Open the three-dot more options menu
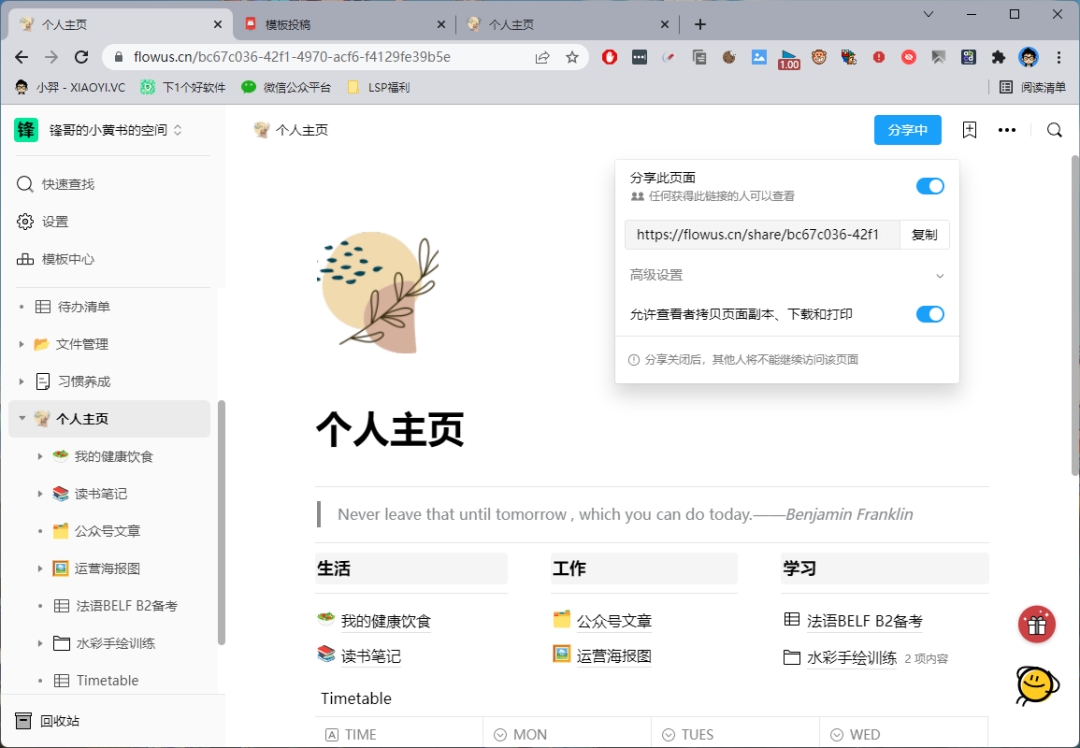 pyautogui.click(x=1007, y=130)
